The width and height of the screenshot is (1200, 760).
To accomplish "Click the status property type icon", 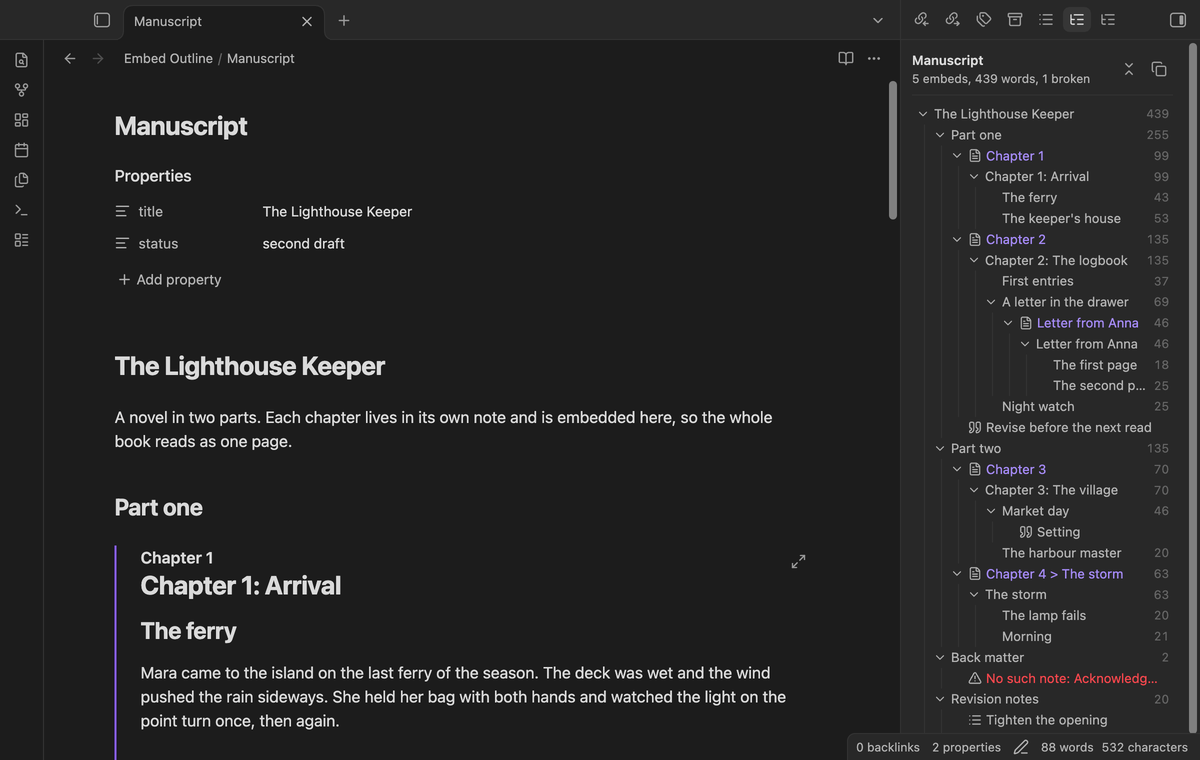I will [x=122, y=243].
